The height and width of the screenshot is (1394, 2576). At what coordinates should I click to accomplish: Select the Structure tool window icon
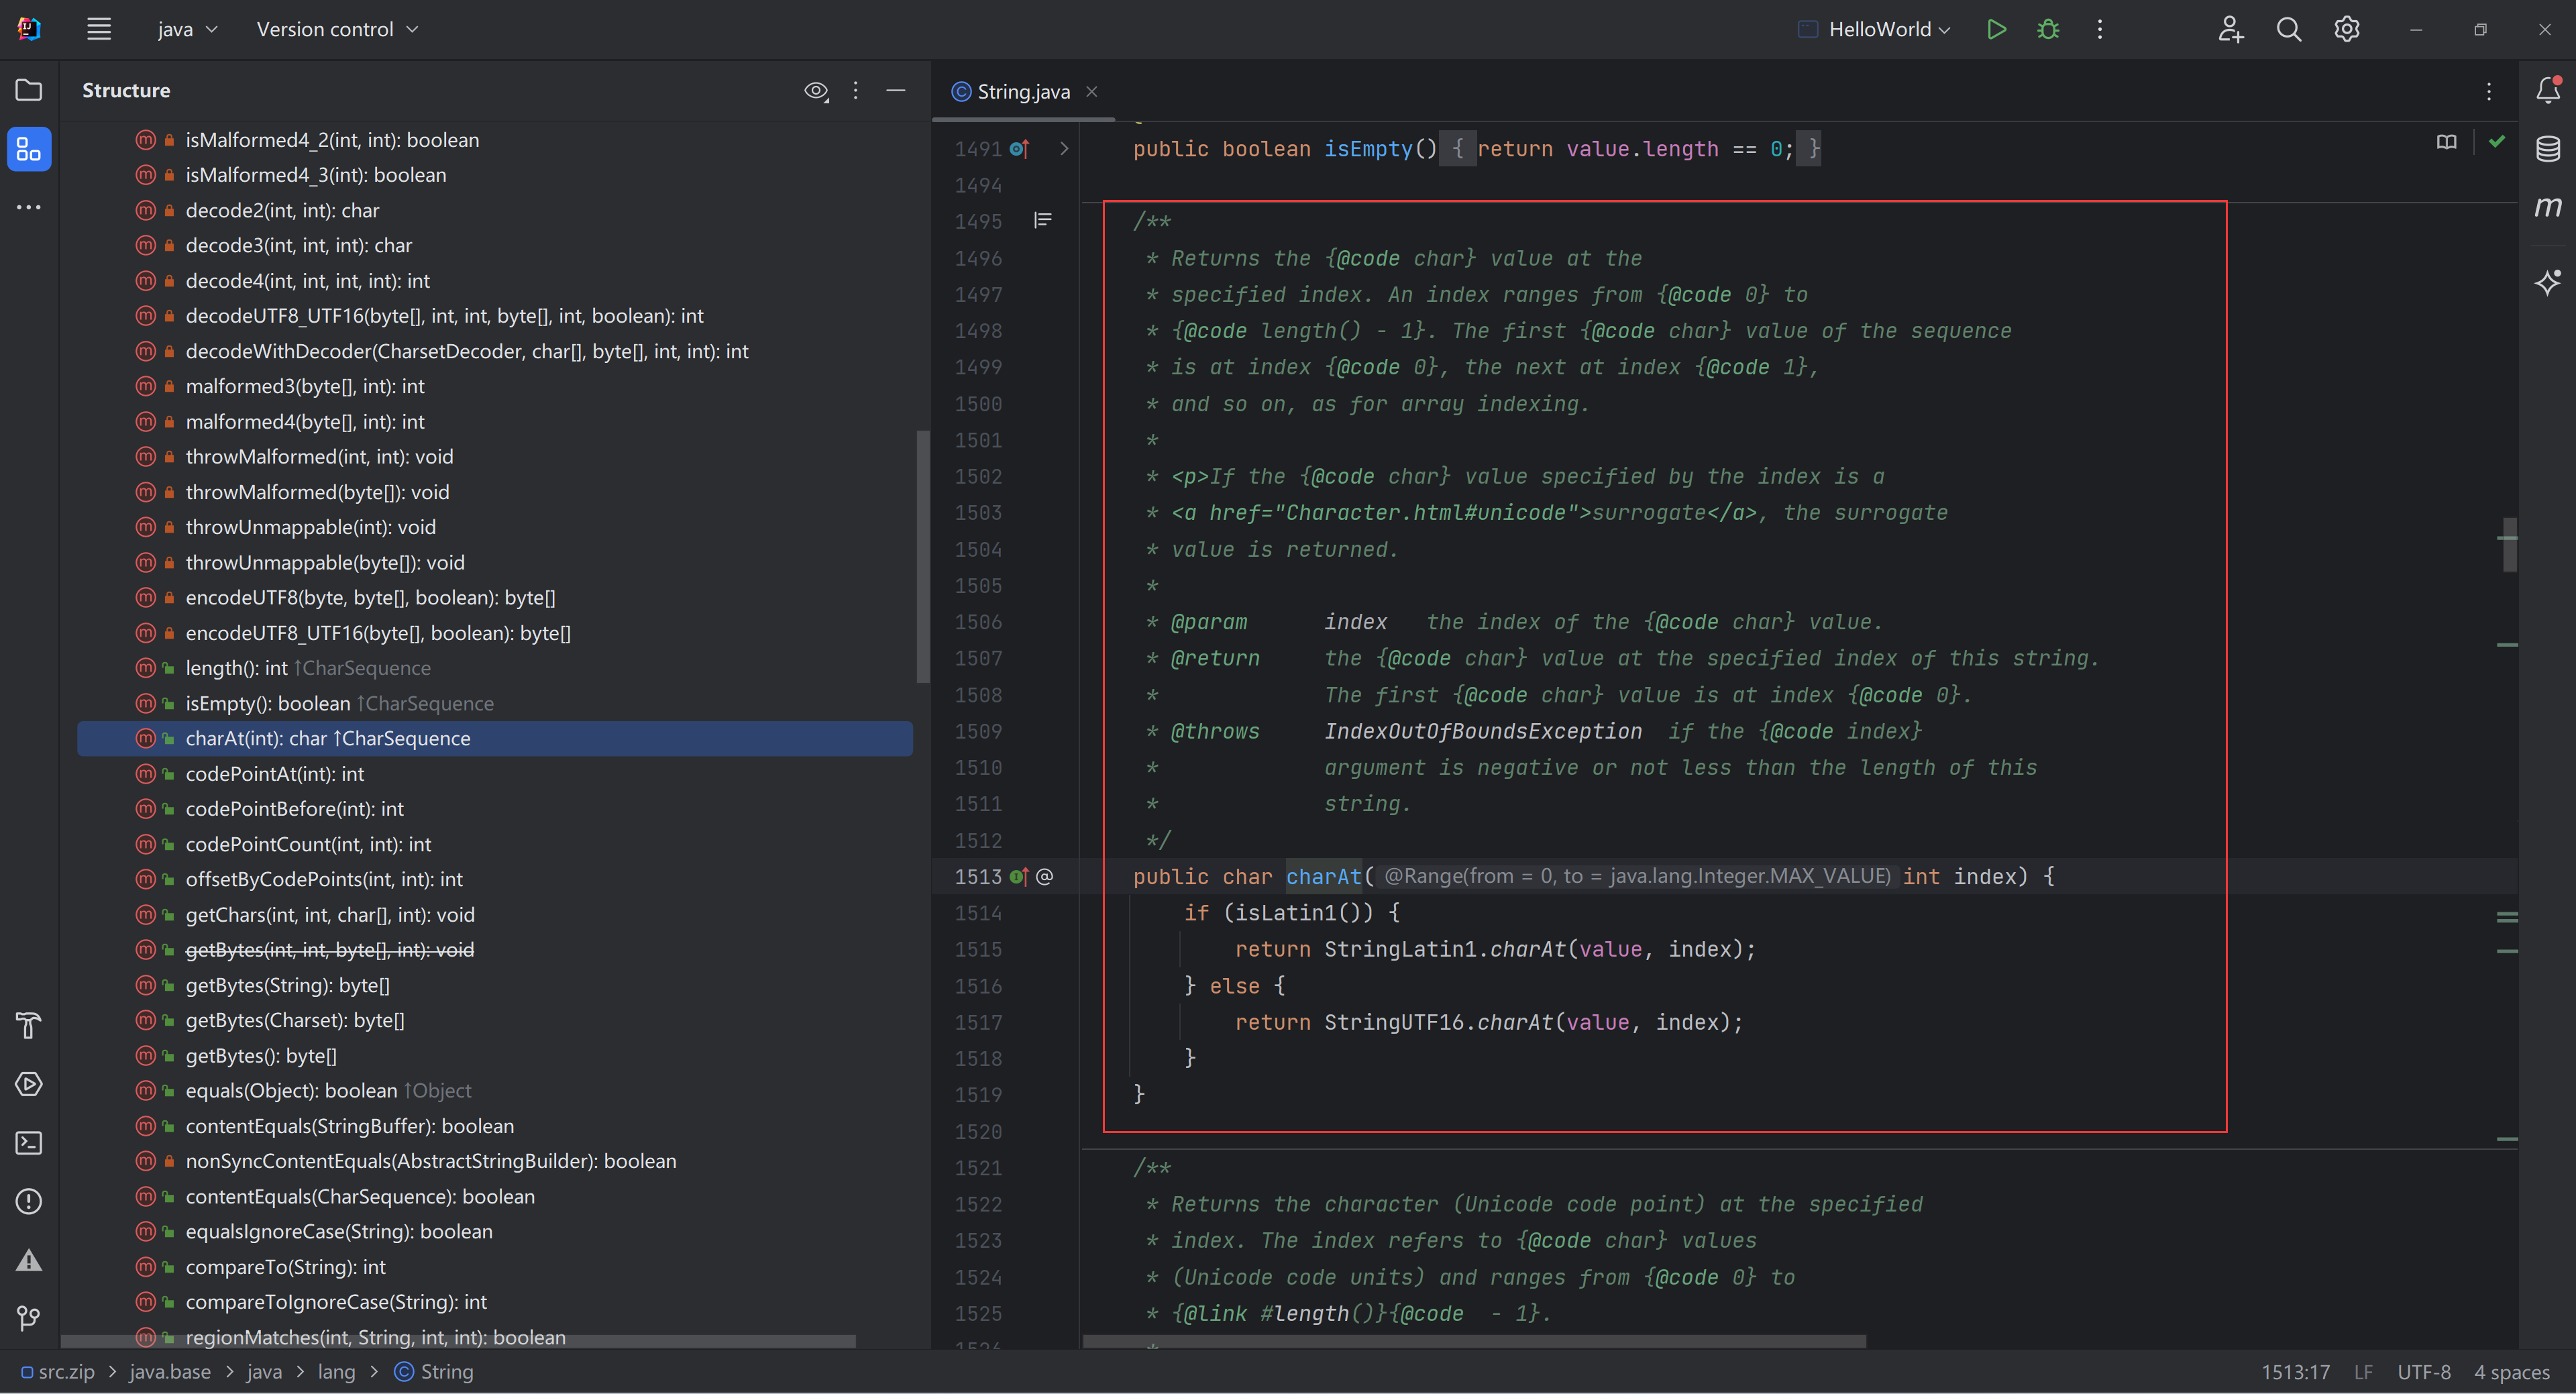[29, 149]
